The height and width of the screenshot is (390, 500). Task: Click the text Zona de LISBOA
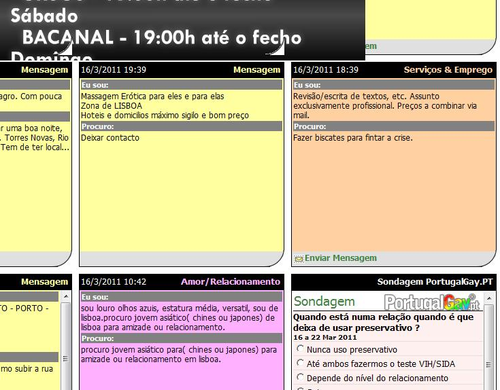[111, 106]
